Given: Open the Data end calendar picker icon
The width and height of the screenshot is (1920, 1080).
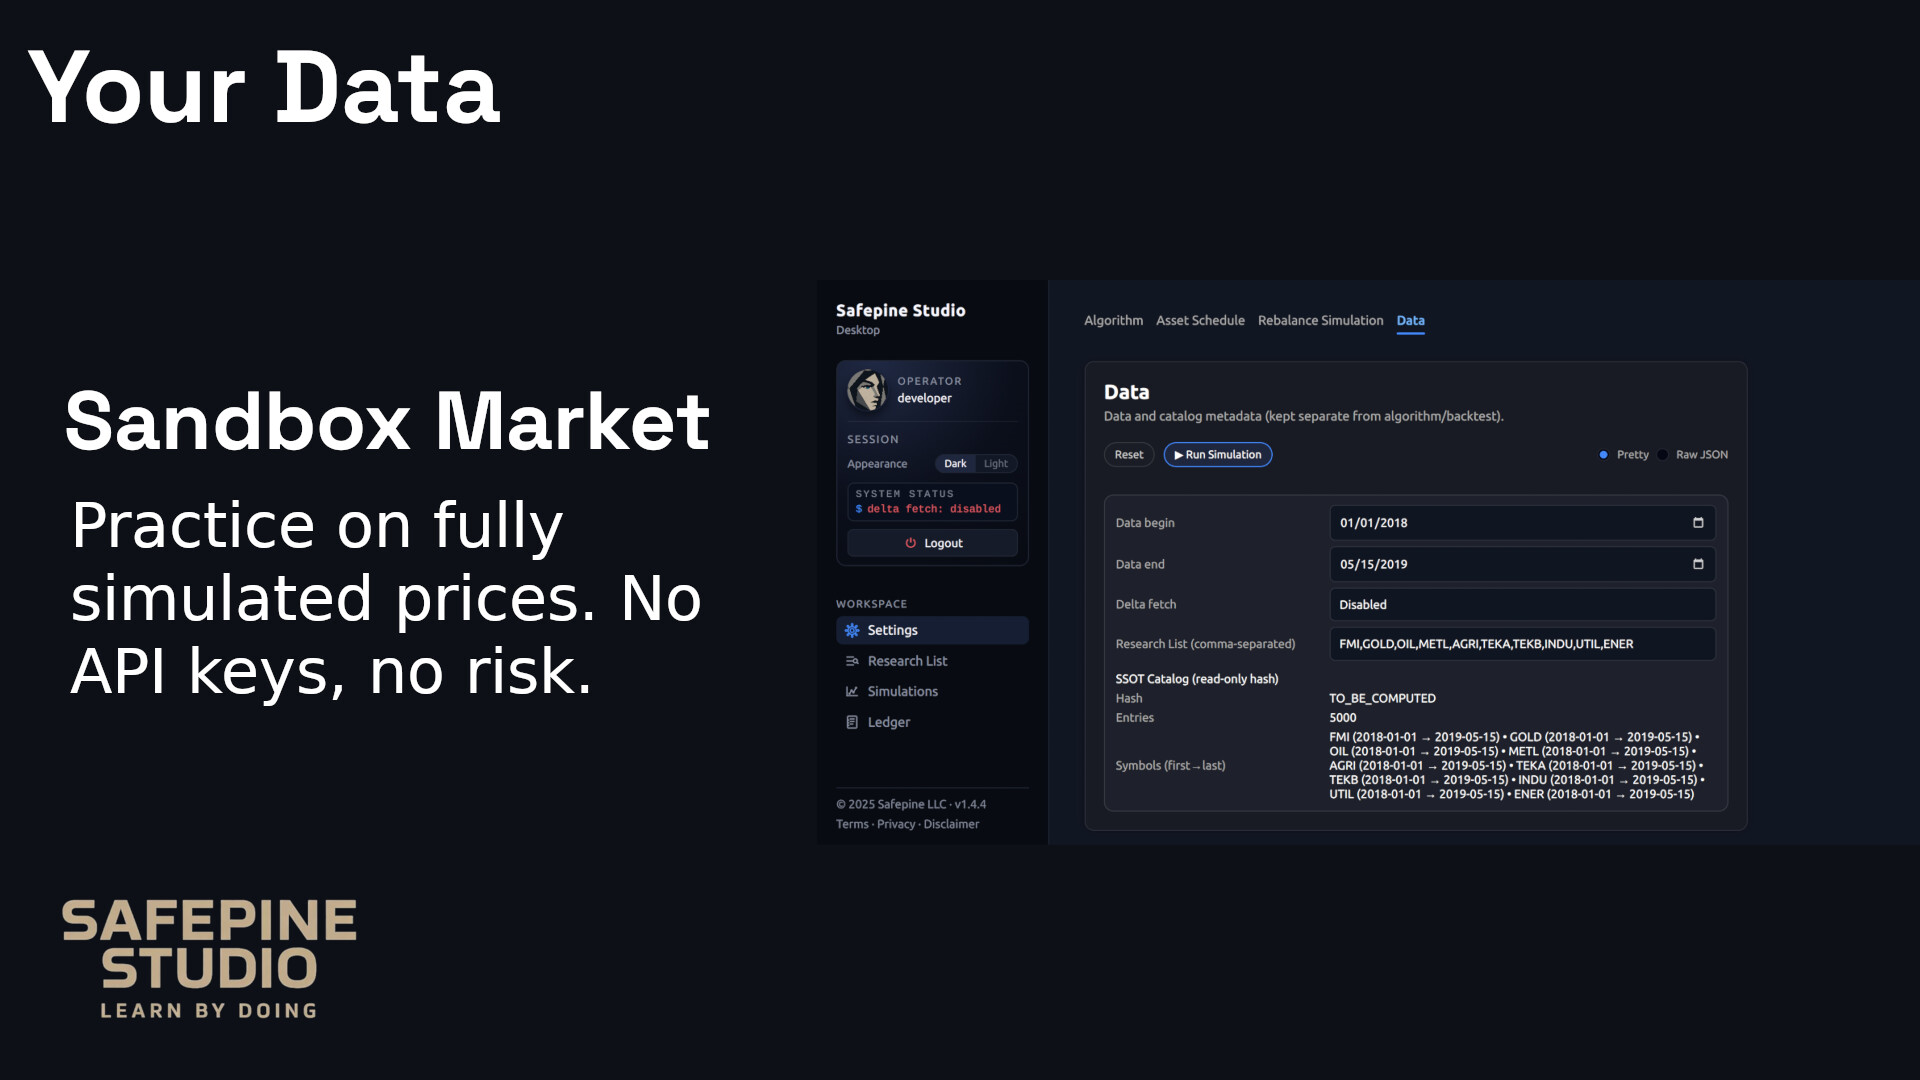Looking at the screenshot, I should tap(1697, 564).
